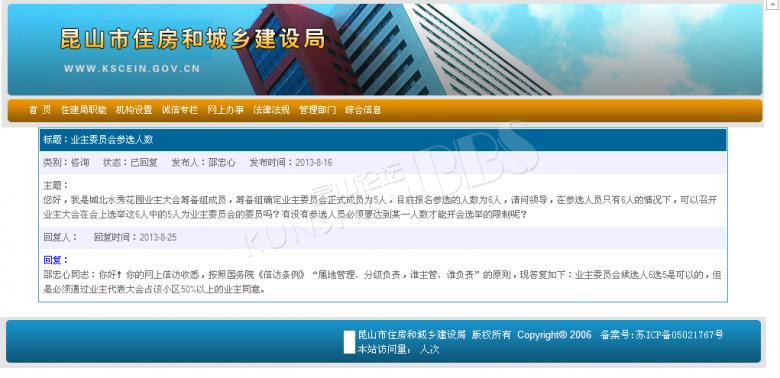Click the reply time 2013-8-25
The width and height of the screenshot is (780, 378).
[158, 237]
